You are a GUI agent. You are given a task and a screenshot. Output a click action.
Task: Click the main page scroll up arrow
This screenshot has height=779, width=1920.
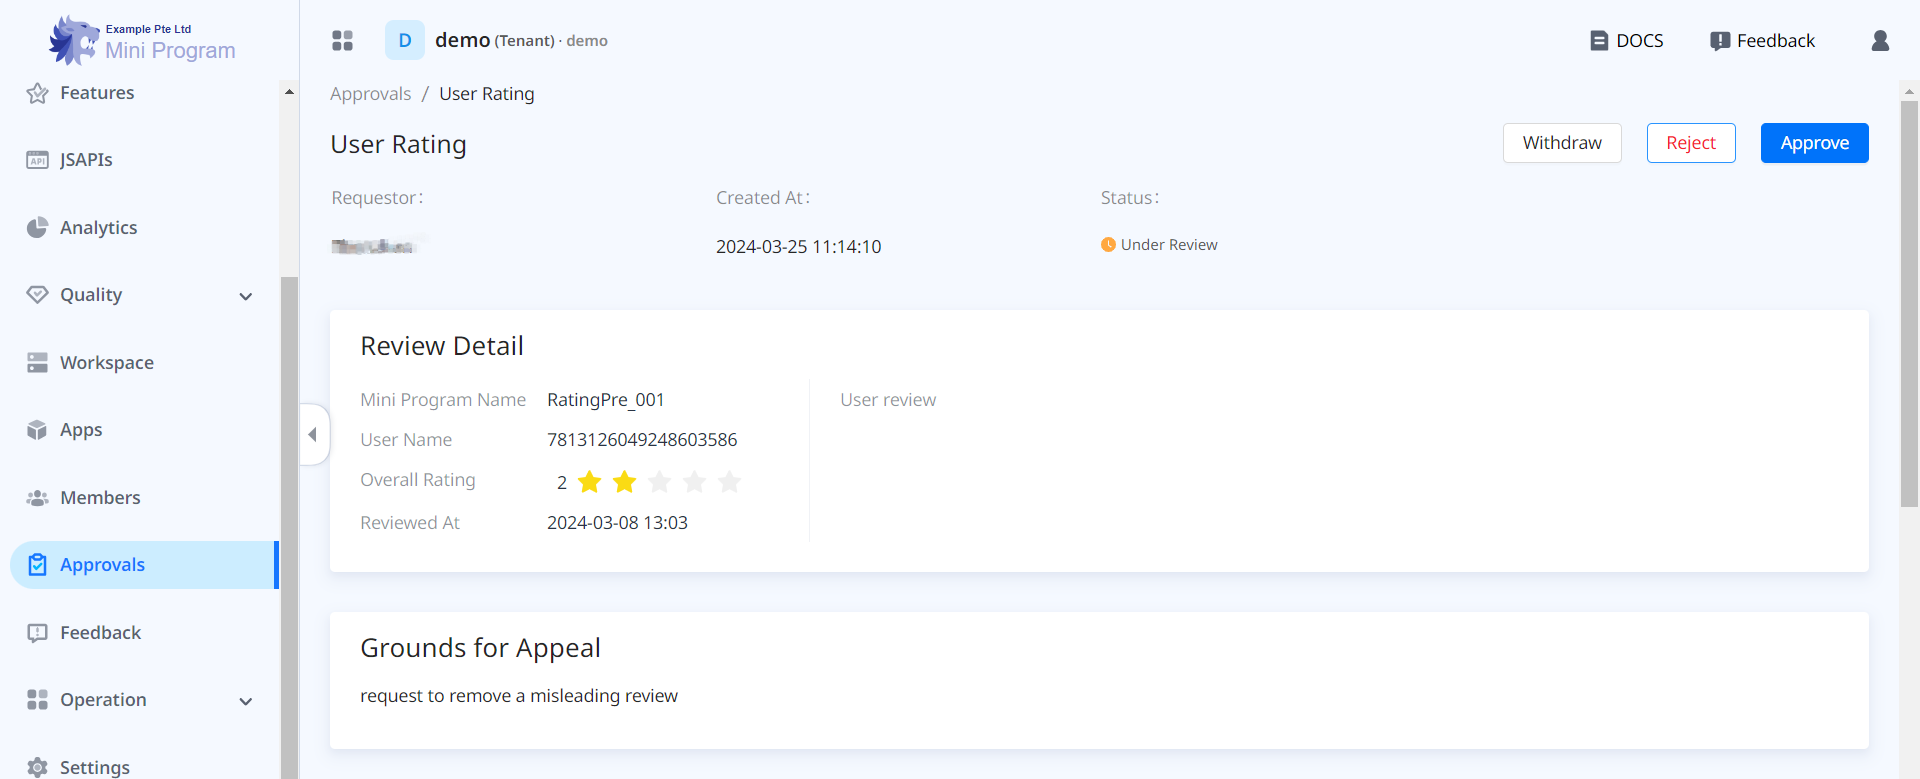[1909, 91]
